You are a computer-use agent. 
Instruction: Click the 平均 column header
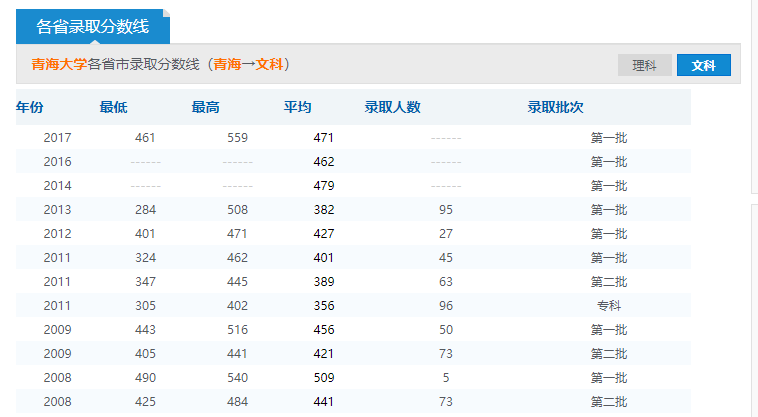pos(297,107)
